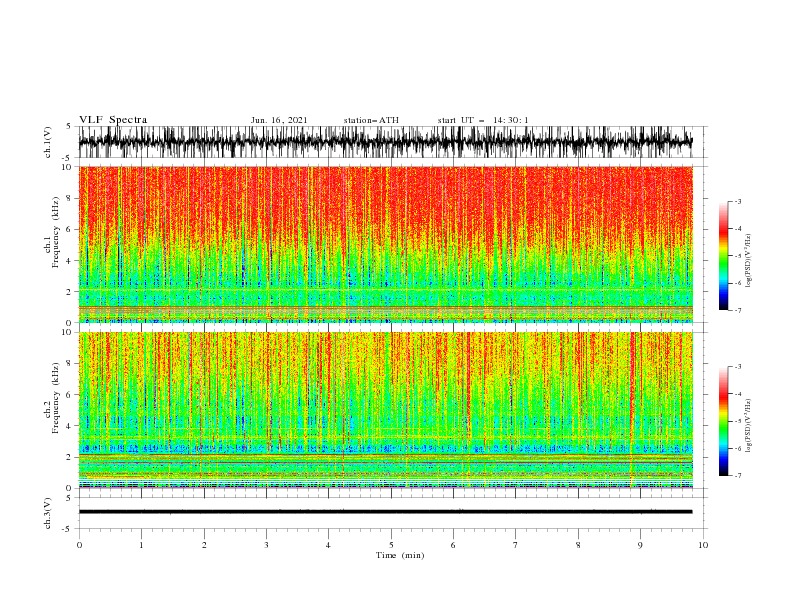Select the date text "Jun. 16, 2021"
This screenshot has height=612, width=792.
(279, 120)
